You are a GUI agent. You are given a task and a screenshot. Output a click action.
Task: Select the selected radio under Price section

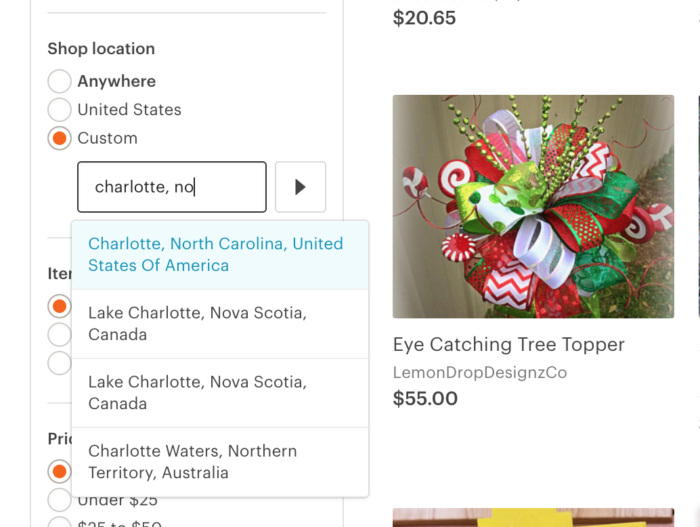click(60, 471)
